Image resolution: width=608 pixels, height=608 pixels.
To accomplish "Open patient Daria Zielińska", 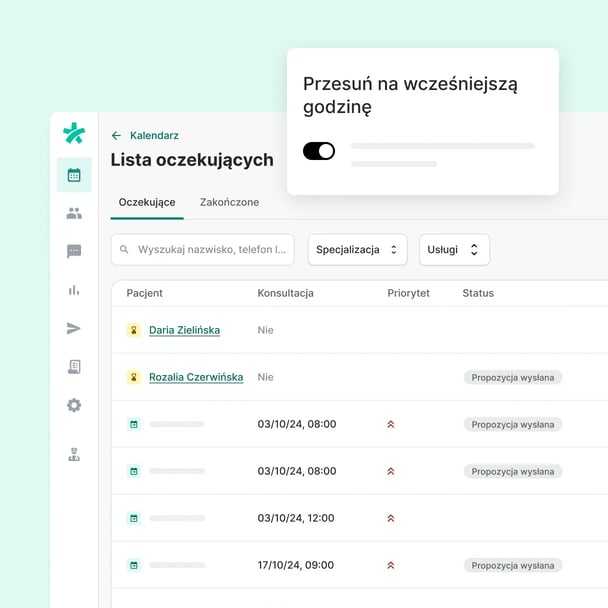I will pos(185,330).
